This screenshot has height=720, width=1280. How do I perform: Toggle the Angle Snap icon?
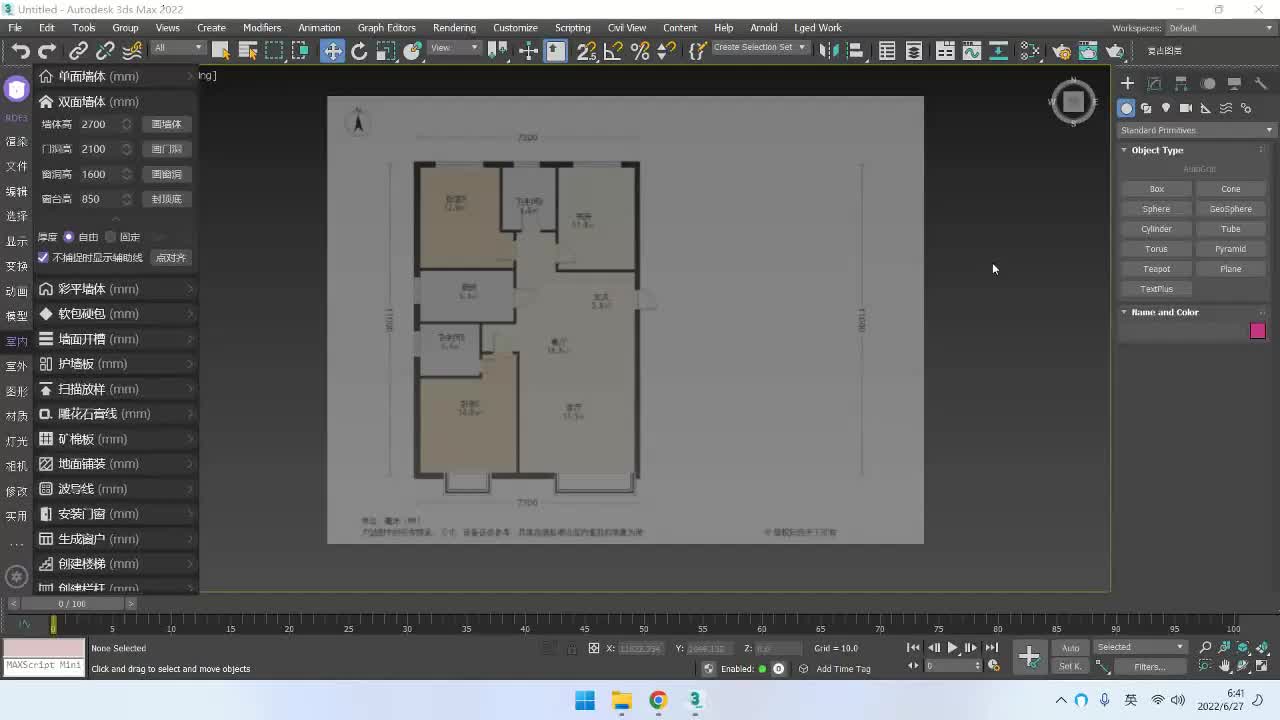(x=613, y=51)
